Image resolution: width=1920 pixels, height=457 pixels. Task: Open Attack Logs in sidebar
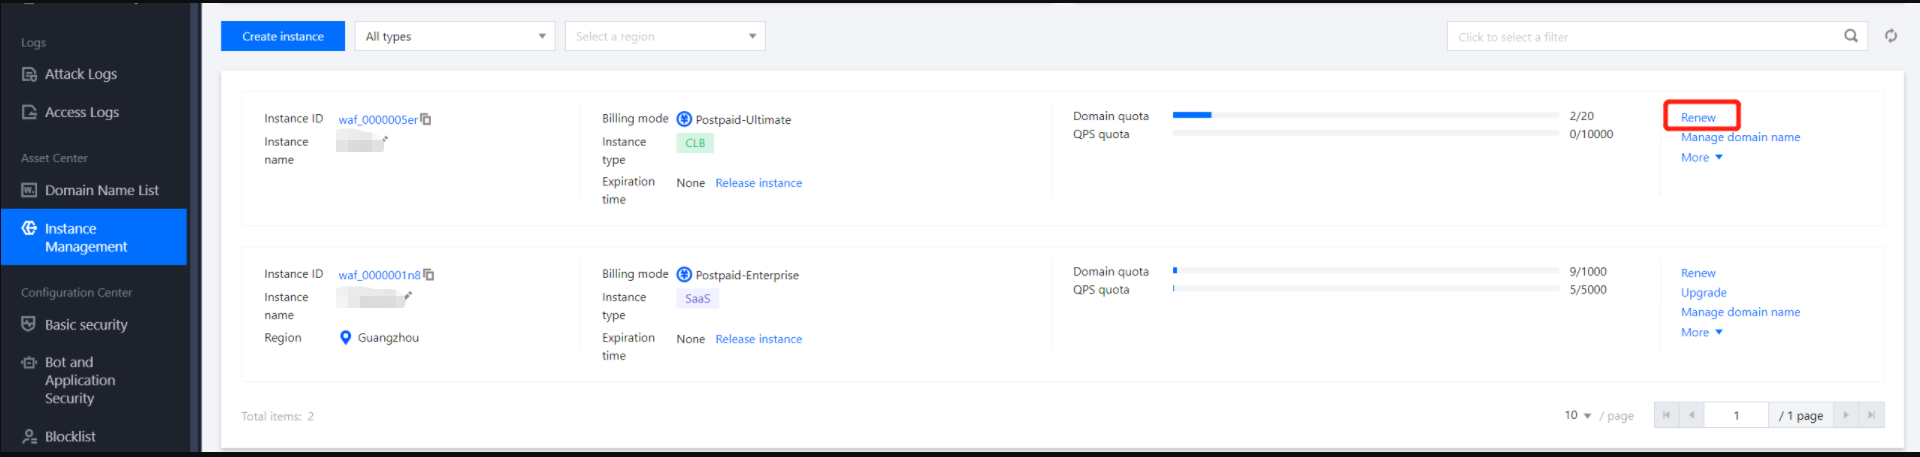click(x=81, y=74)
